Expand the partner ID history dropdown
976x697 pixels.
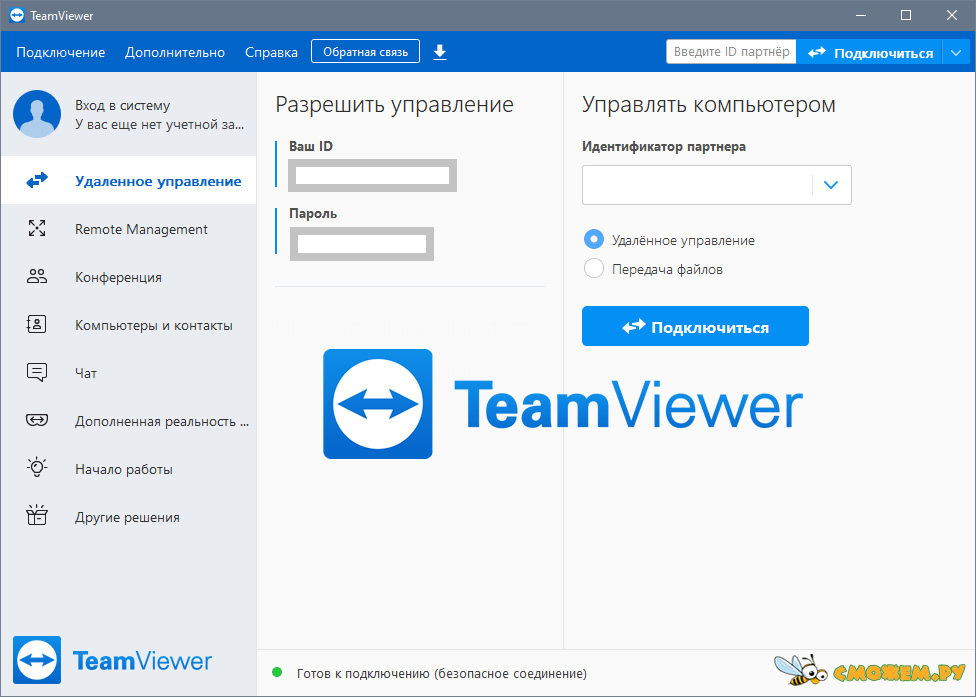(x=830, y=185)
